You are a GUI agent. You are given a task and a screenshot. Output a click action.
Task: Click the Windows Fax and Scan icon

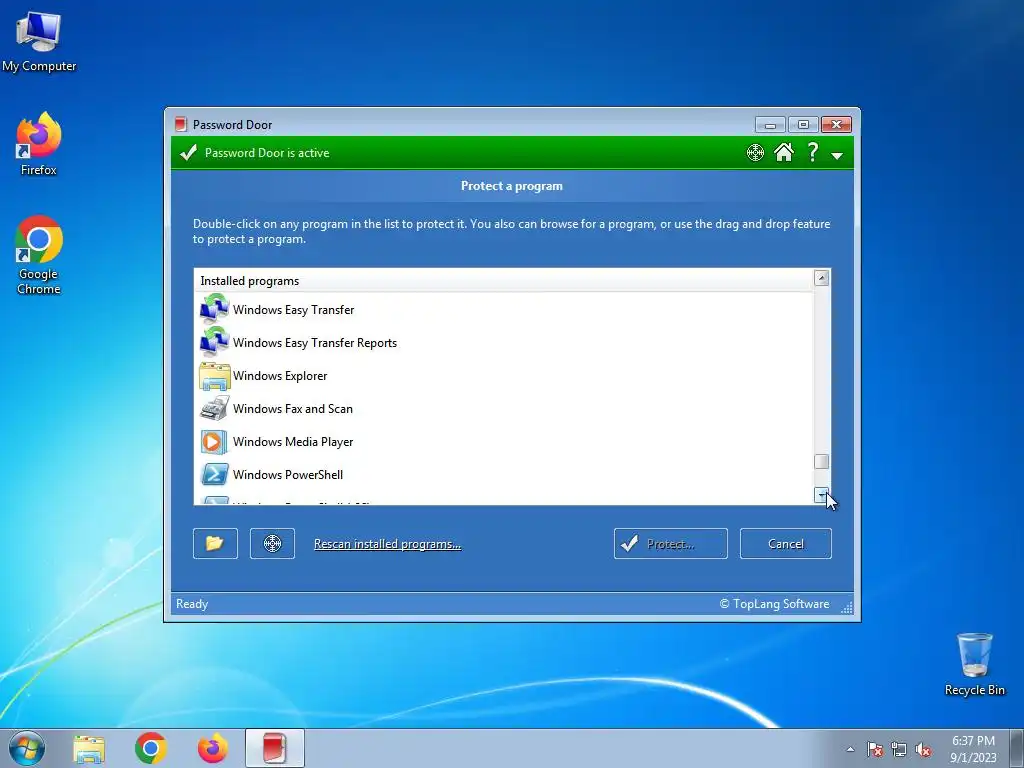214,408
